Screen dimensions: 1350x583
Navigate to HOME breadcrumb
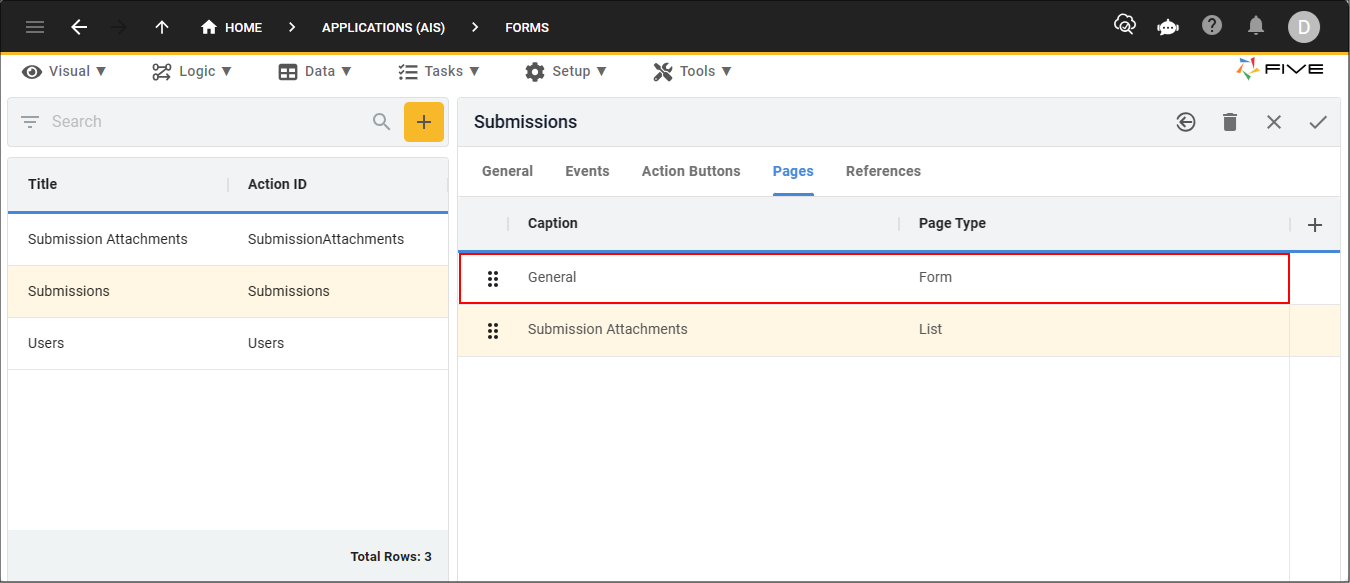(x=232, y=27)
